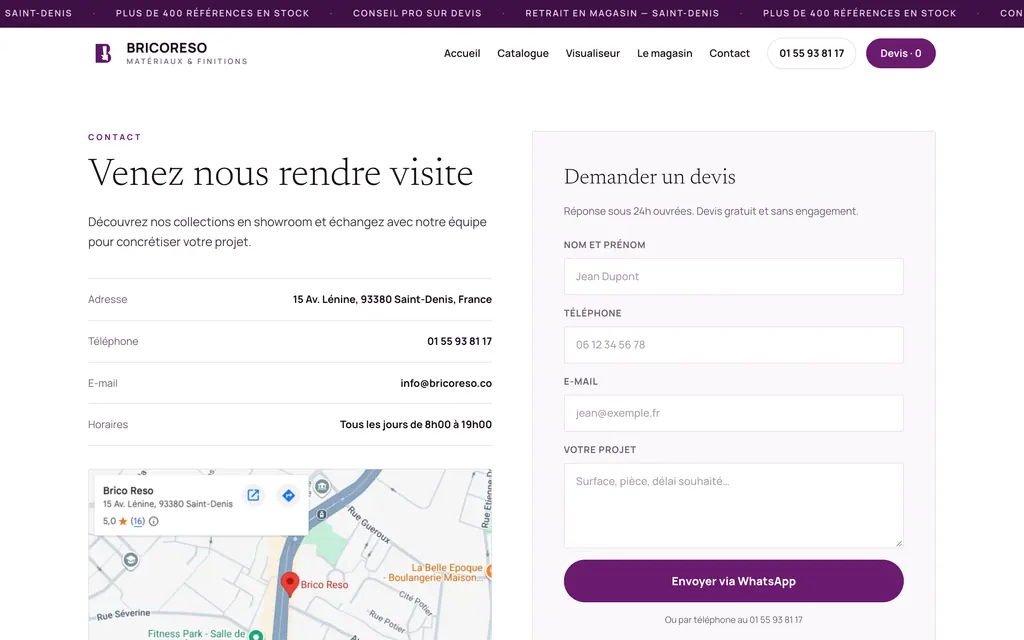Viewport: 1024px width, 640px height.
Task: Open the (16) reviews link on map card
Action: [x=137, y=521]
